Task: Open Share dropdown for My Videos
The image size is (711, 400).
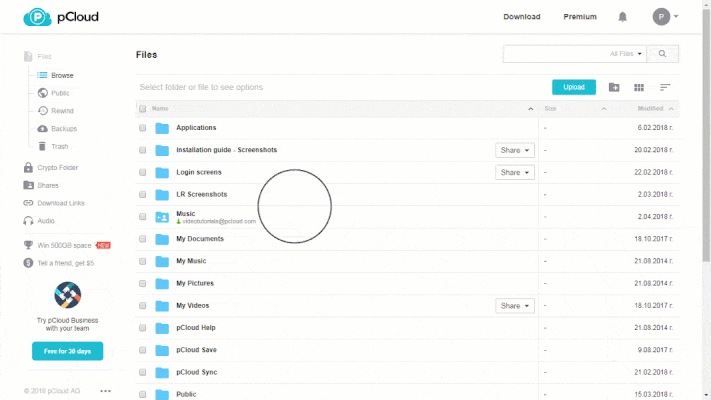Action: click(x=515, y=306)
